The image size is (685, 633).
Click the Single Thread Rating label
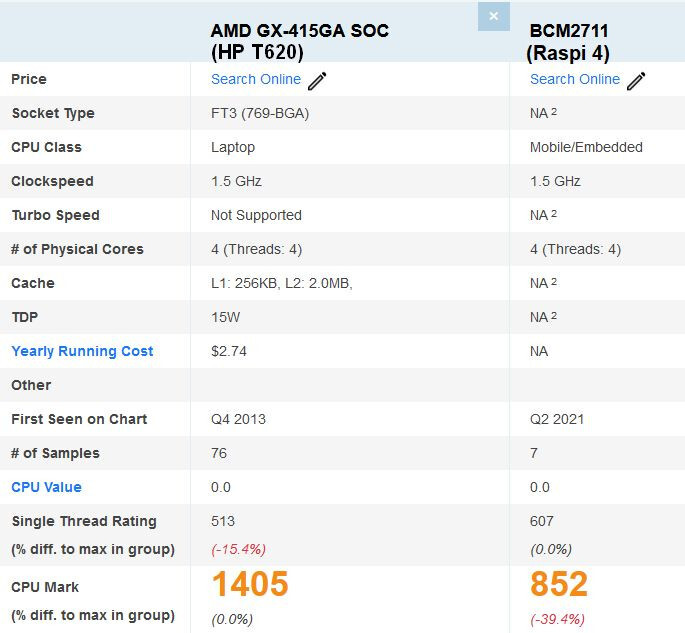coord(84,521)
